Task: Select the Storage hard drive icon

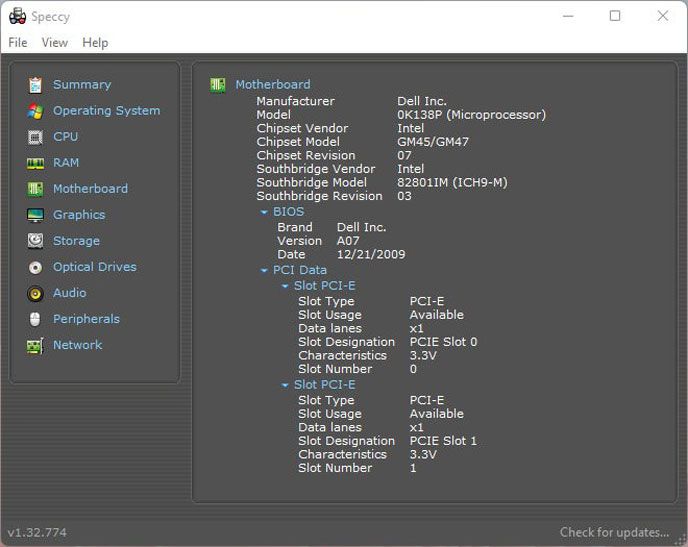Action: point(36,241)
